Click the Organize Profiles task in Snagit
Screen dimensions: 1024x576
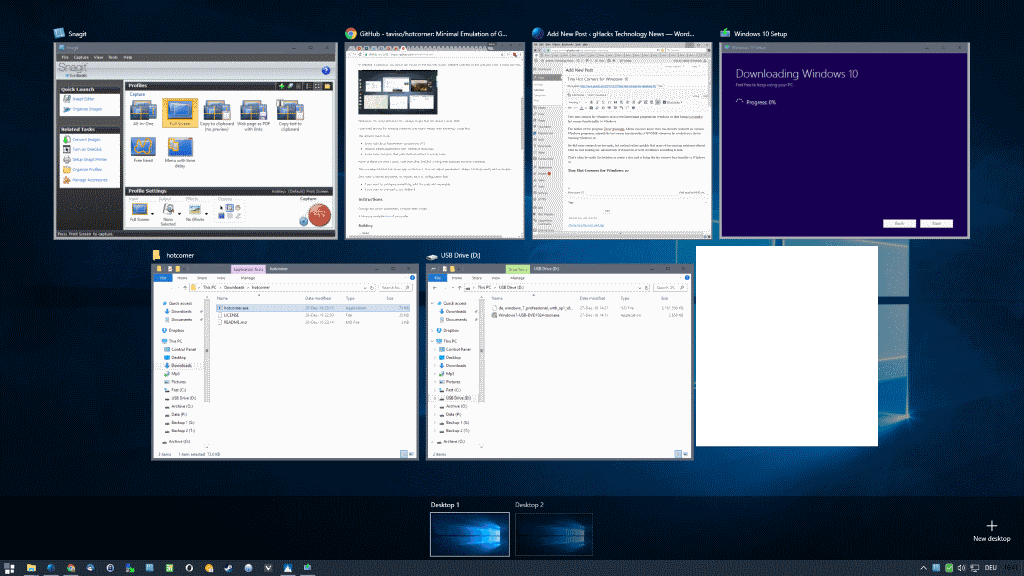86,170
